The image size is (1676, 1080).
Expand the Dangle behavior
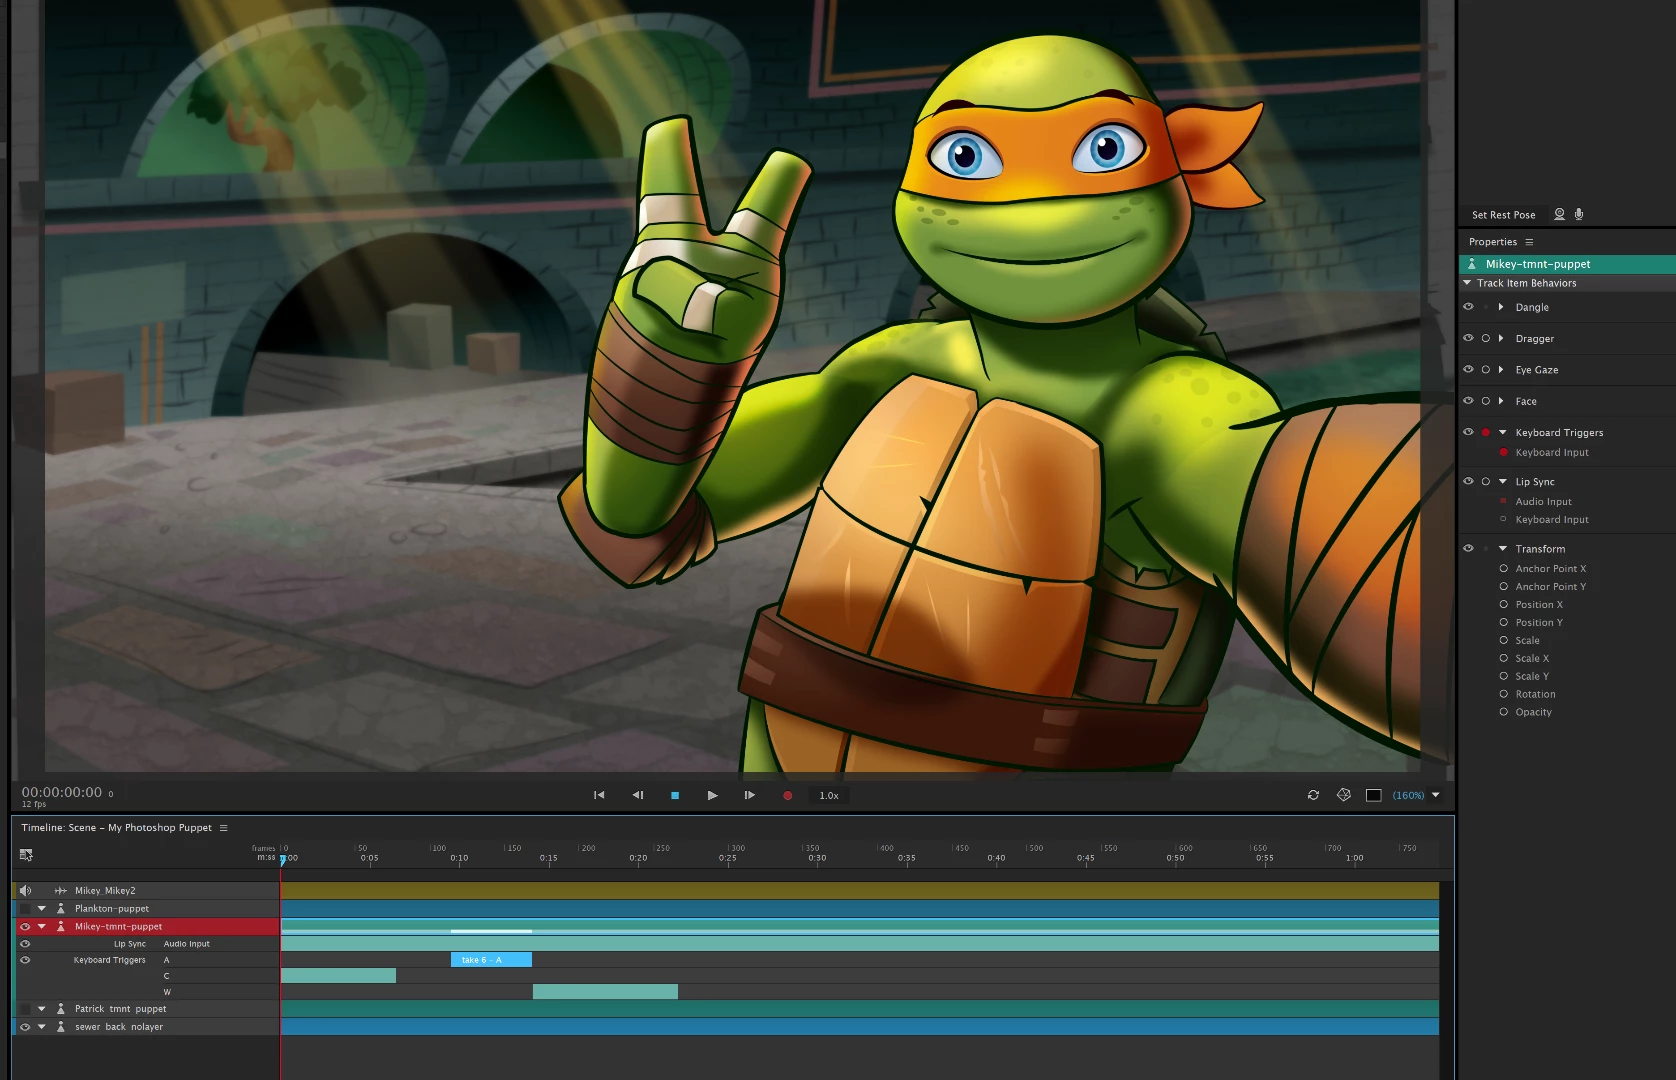pyautogui.click(x=1501, y=307)
